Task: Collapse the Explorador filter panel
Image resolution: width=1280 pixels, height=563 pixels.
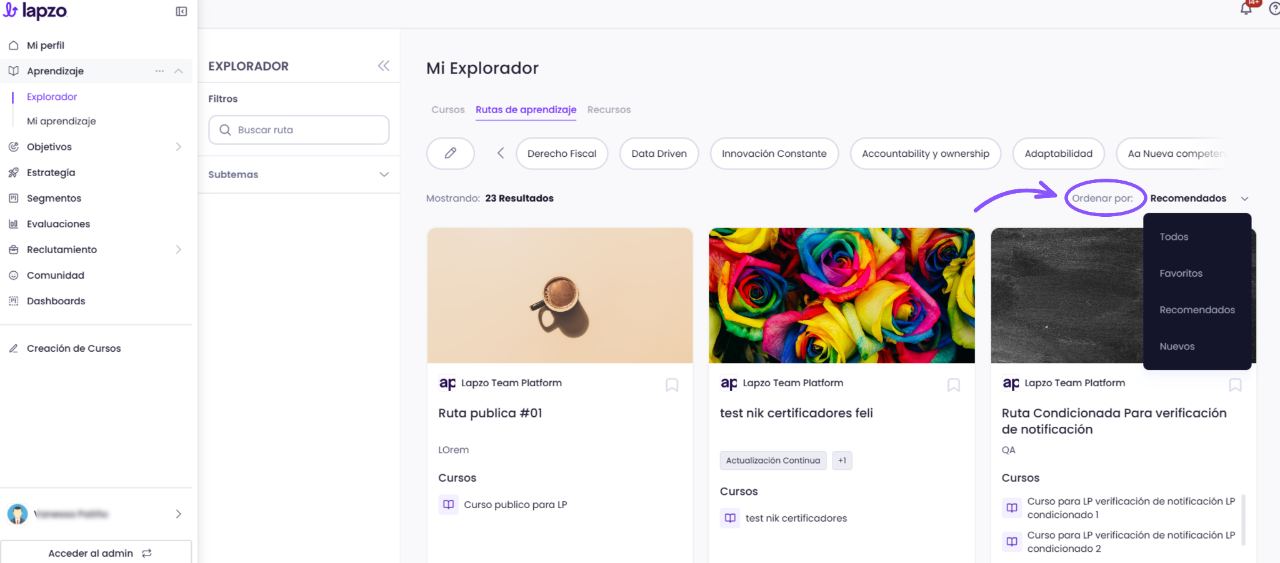Action: (383, 66)
